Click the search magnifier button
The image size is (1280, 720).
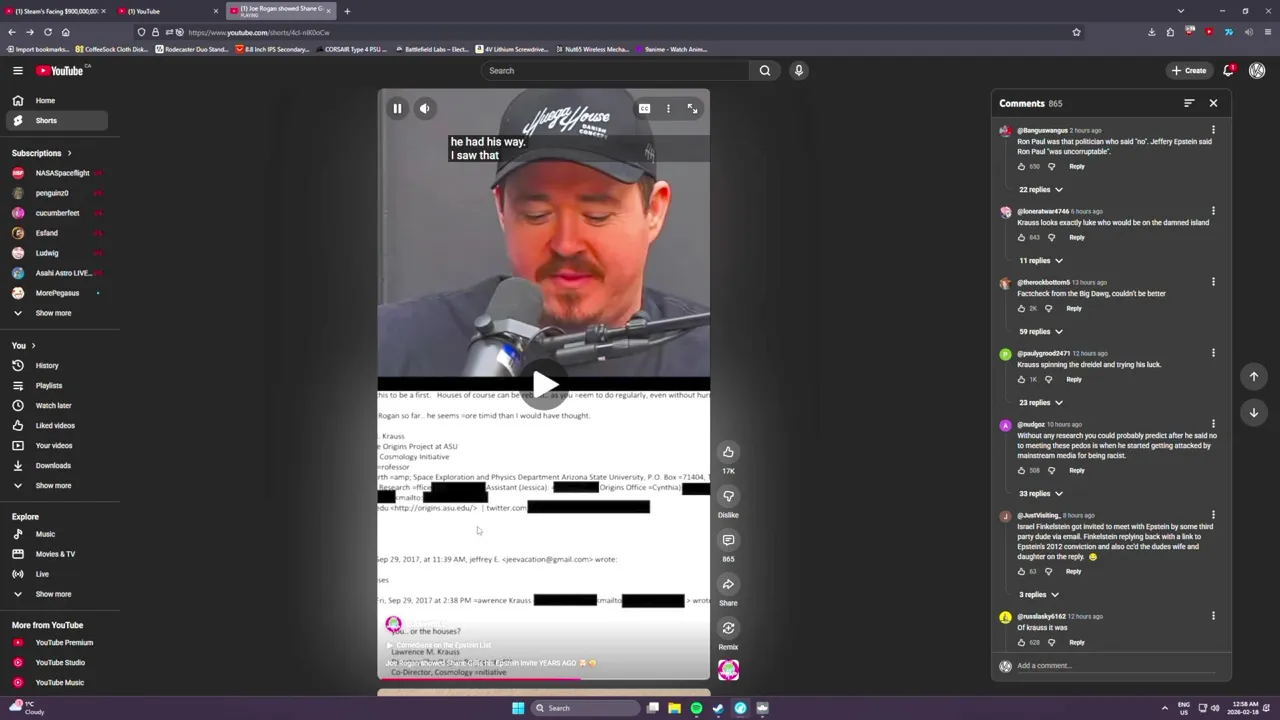click(x=765, y=70)
